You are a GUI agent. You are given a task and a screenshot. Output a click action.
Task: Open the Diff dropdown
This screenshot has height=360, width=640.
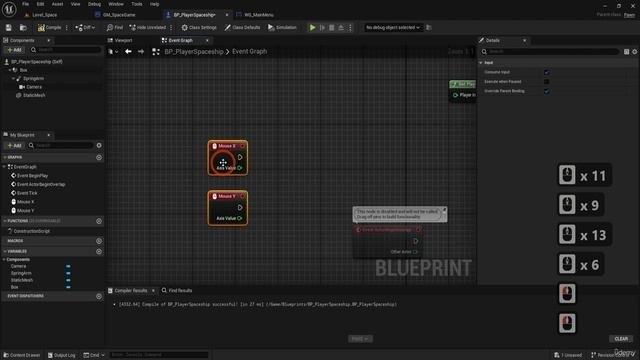click(x=85, y=27)
